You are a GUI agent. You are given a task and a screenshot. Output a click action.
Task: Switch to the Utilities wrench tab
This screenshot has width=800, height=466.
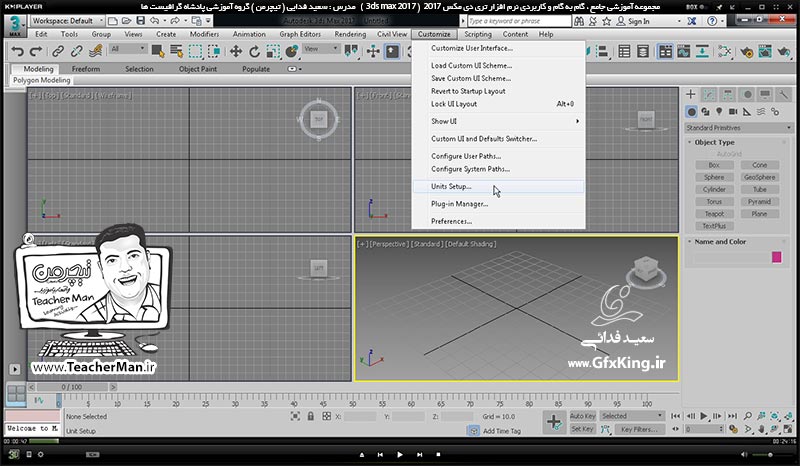[x=783, y=94]
